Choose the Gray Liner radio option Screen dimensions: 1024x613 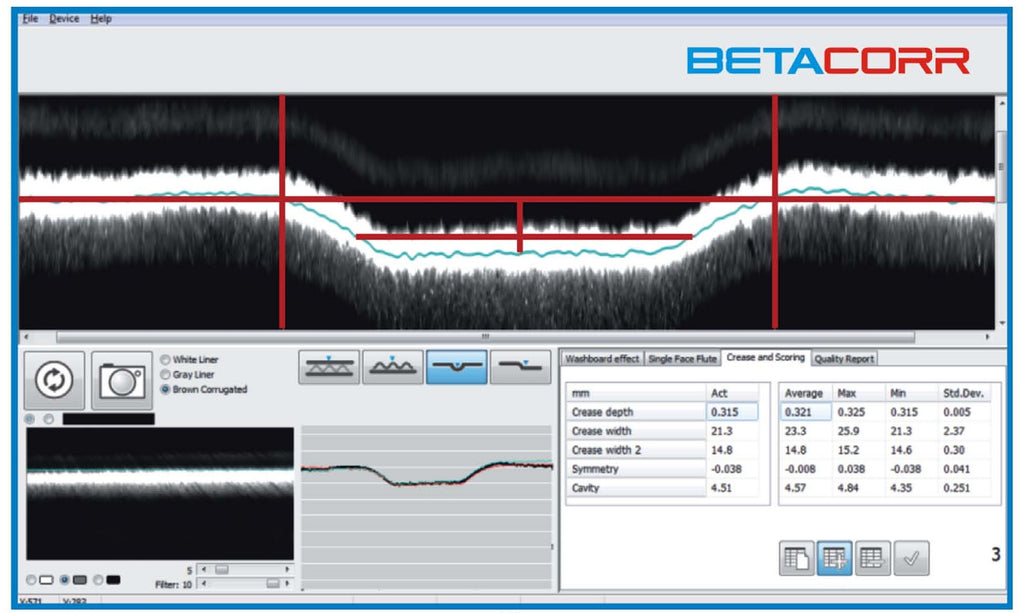(x=165, y=374)
